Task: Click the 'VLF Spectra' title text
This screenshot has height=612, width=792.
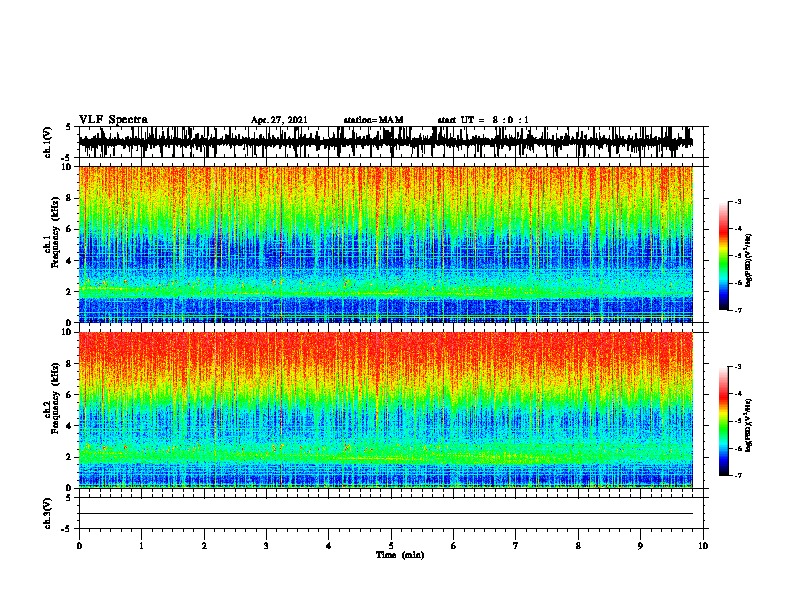Action: [113, 120]
